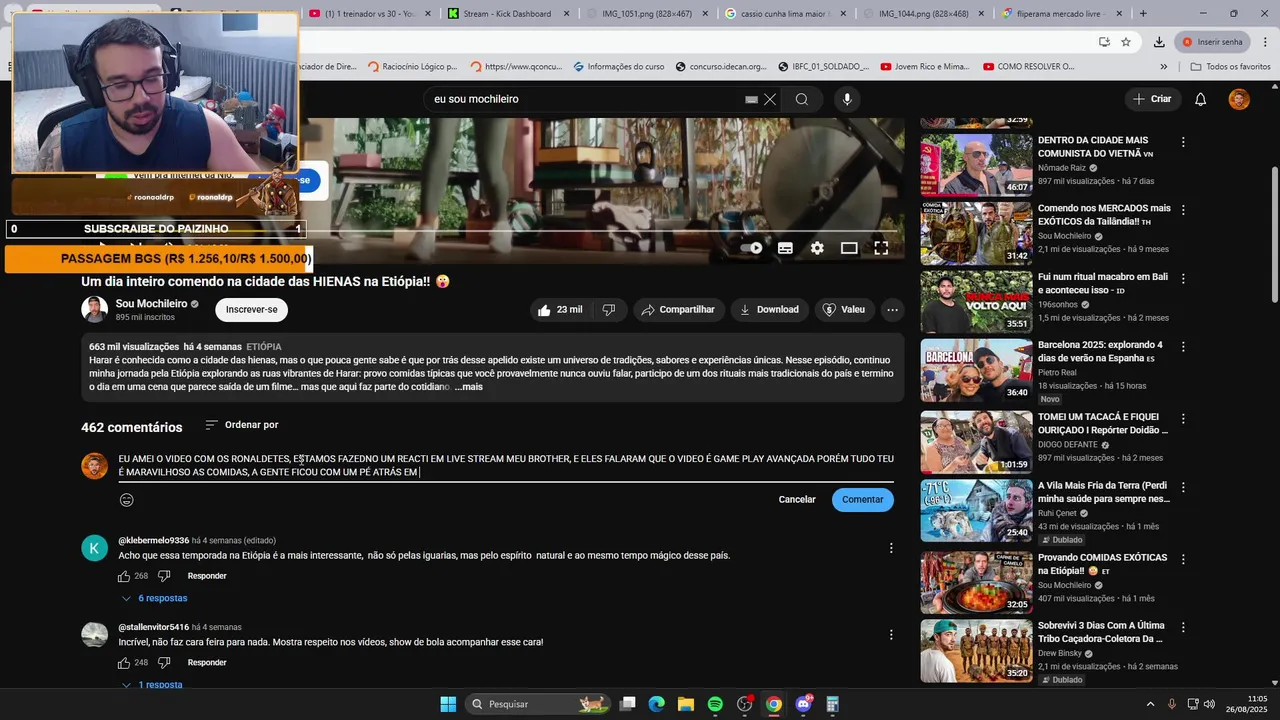
Task: Switch the player to theater mode
Action: point(849,248)
